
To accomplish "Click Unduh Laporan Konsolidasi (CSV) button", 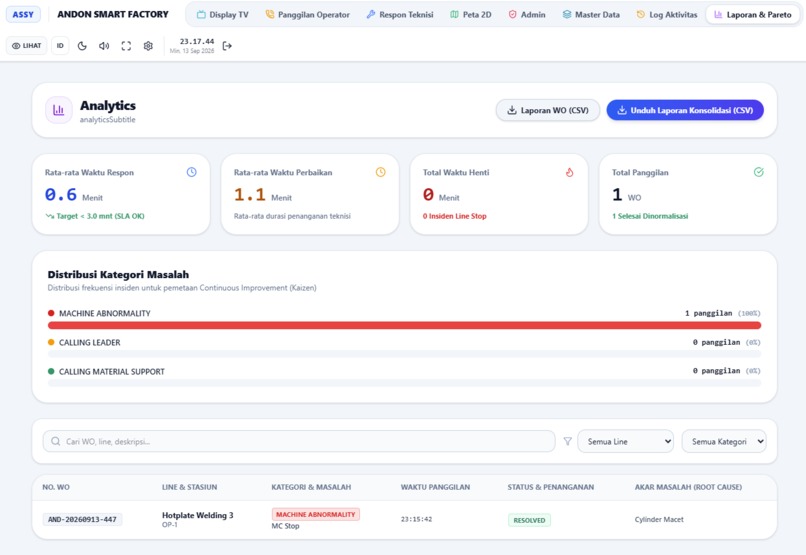I will point(685,110).
